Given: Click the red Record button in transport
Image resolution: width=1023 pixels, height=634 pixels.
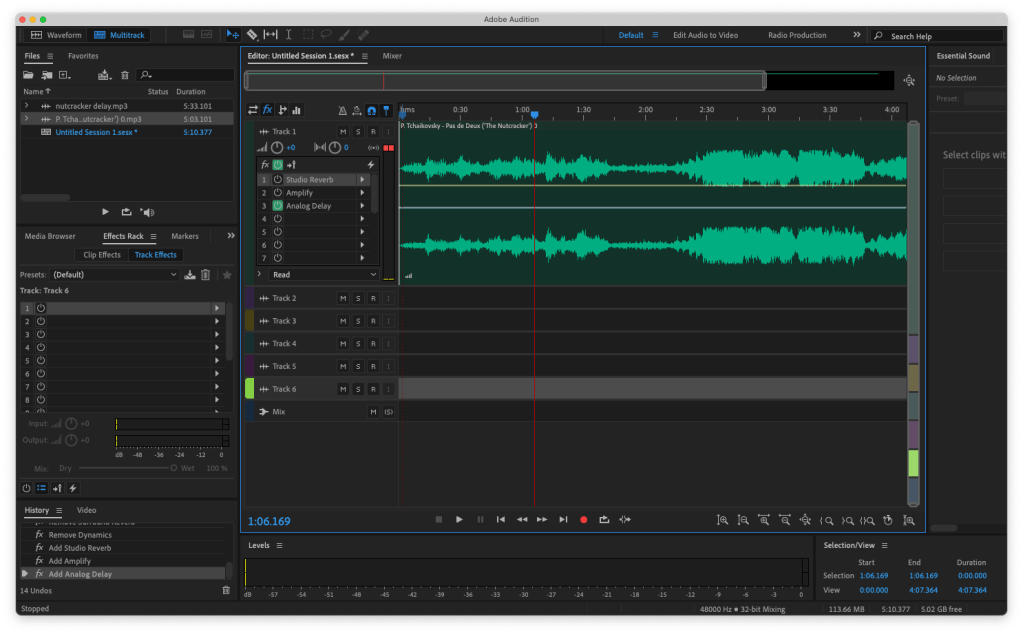Looking at the screenshot, I should [x=583, y=519].
